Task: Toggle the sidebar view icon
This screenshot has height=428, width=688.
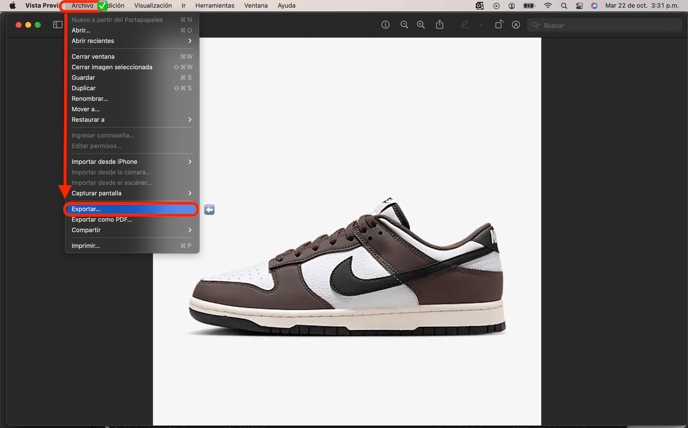Action: click(x=58, y=25)
